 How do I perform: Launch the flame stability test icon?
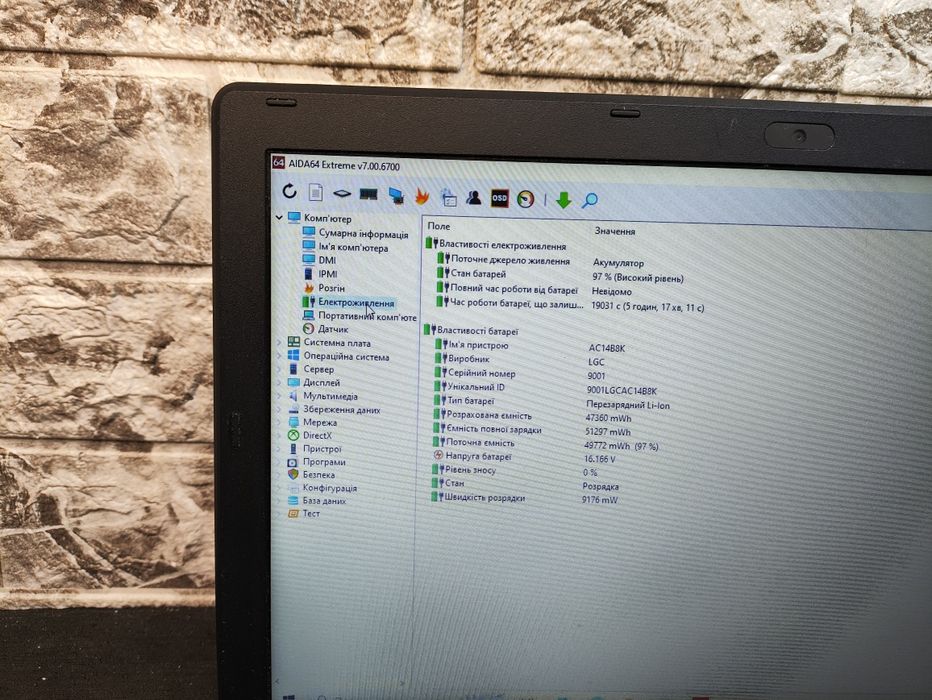[x=421, y=196]
